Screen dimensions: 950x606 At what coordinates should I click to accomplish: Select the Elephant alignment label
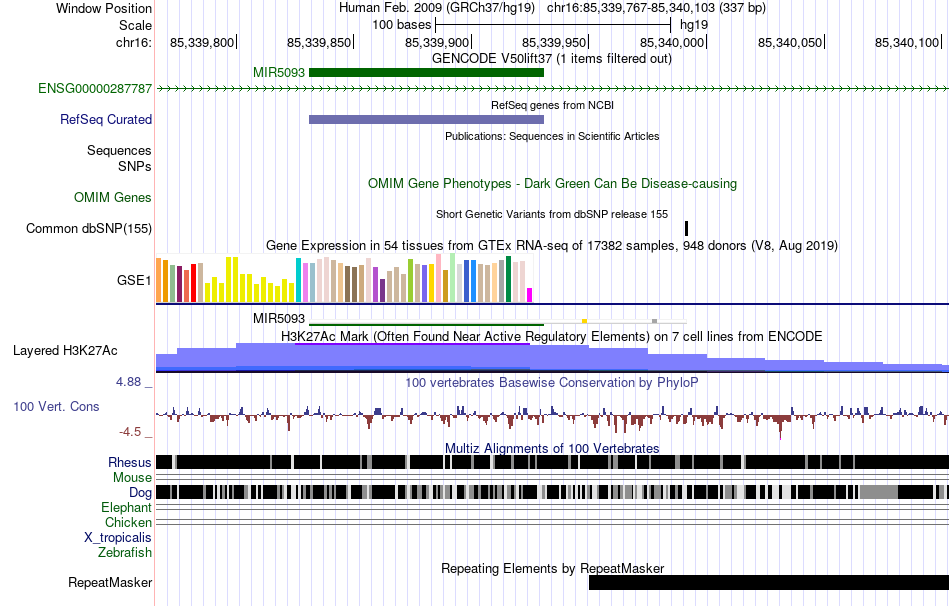coord(126,507)
